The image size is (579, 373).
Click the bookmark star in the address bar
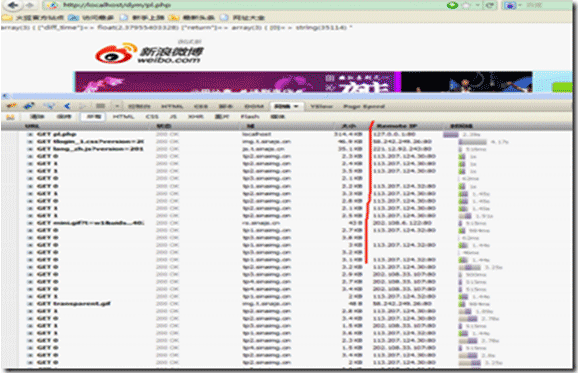tap(468, 5)
